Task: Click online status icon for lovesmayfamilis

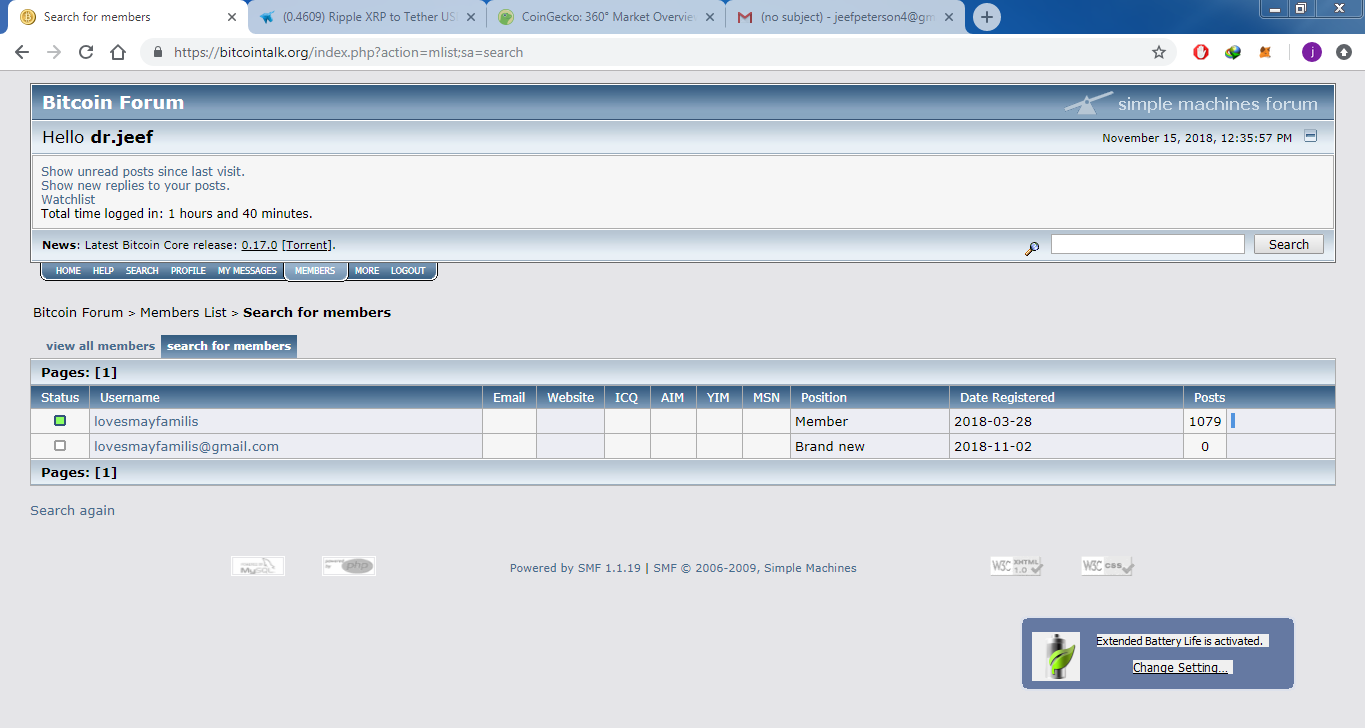Action: click(60, 421)
